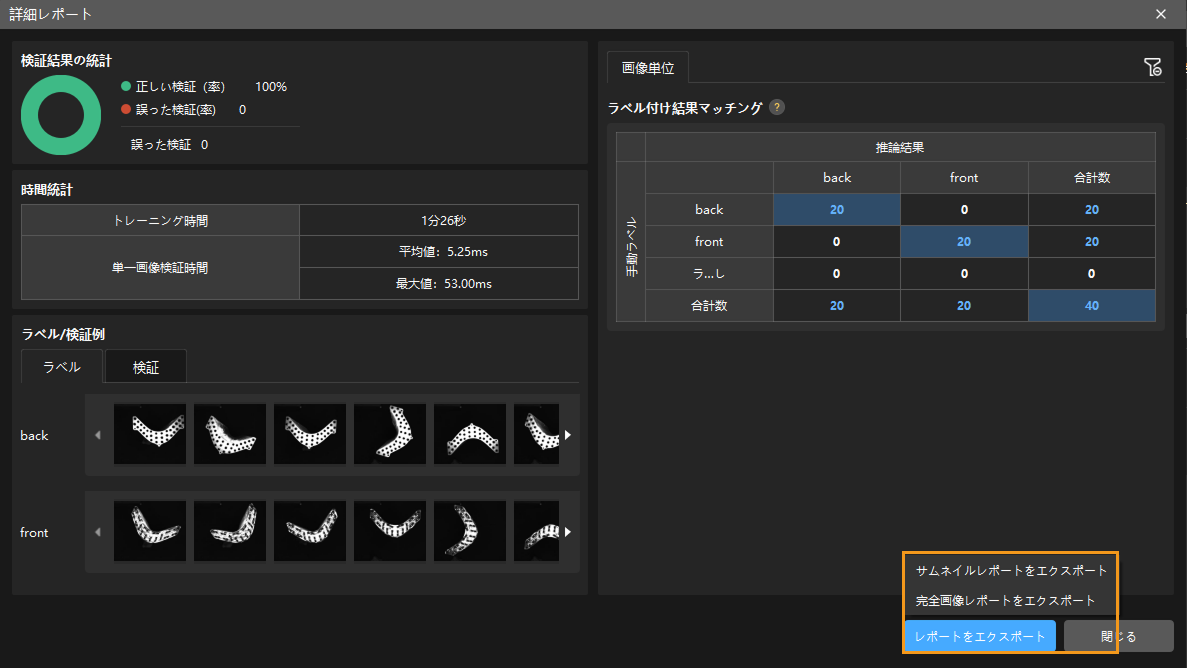Click the back row 合計数 value 20
Image resolution: width=1187 pixels, height=668 pixels.
point(1092,210)
